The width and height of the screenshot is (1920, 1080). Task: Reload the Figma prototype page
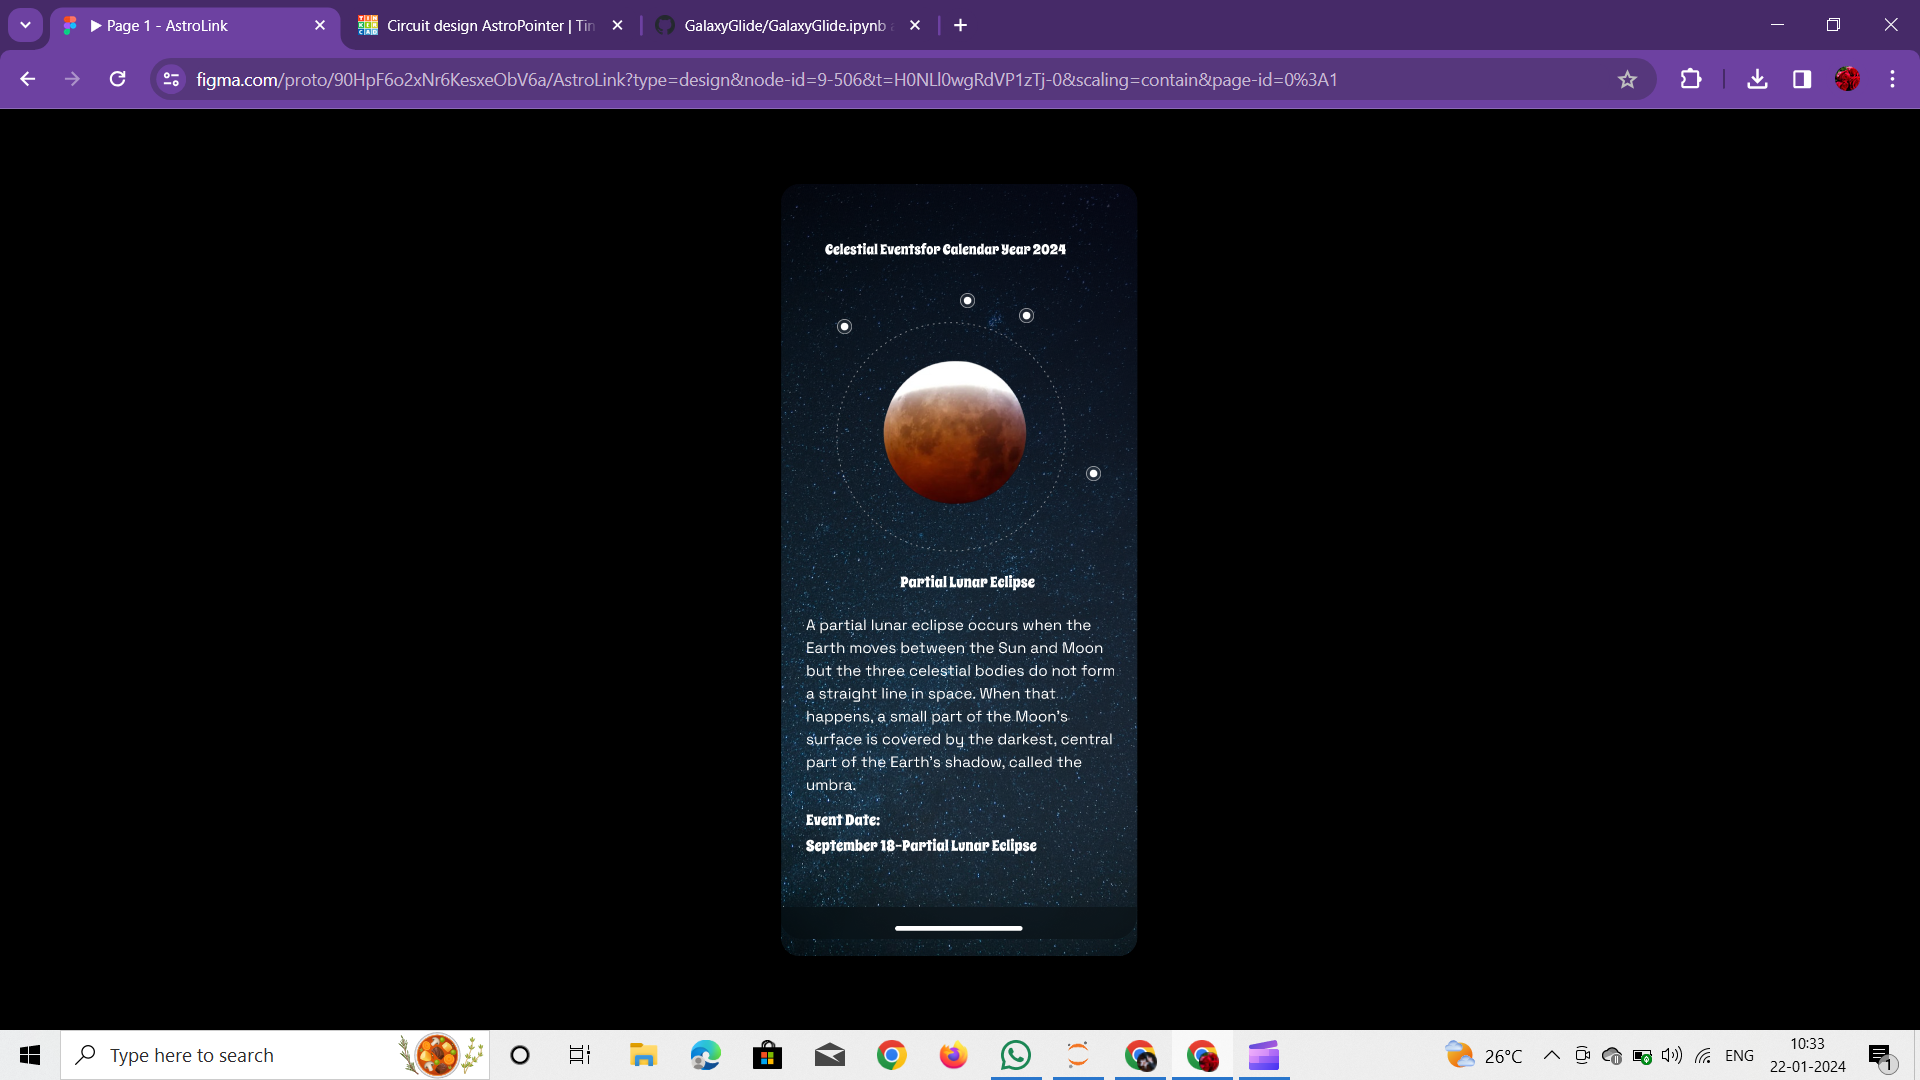click(x=117, y=79)
